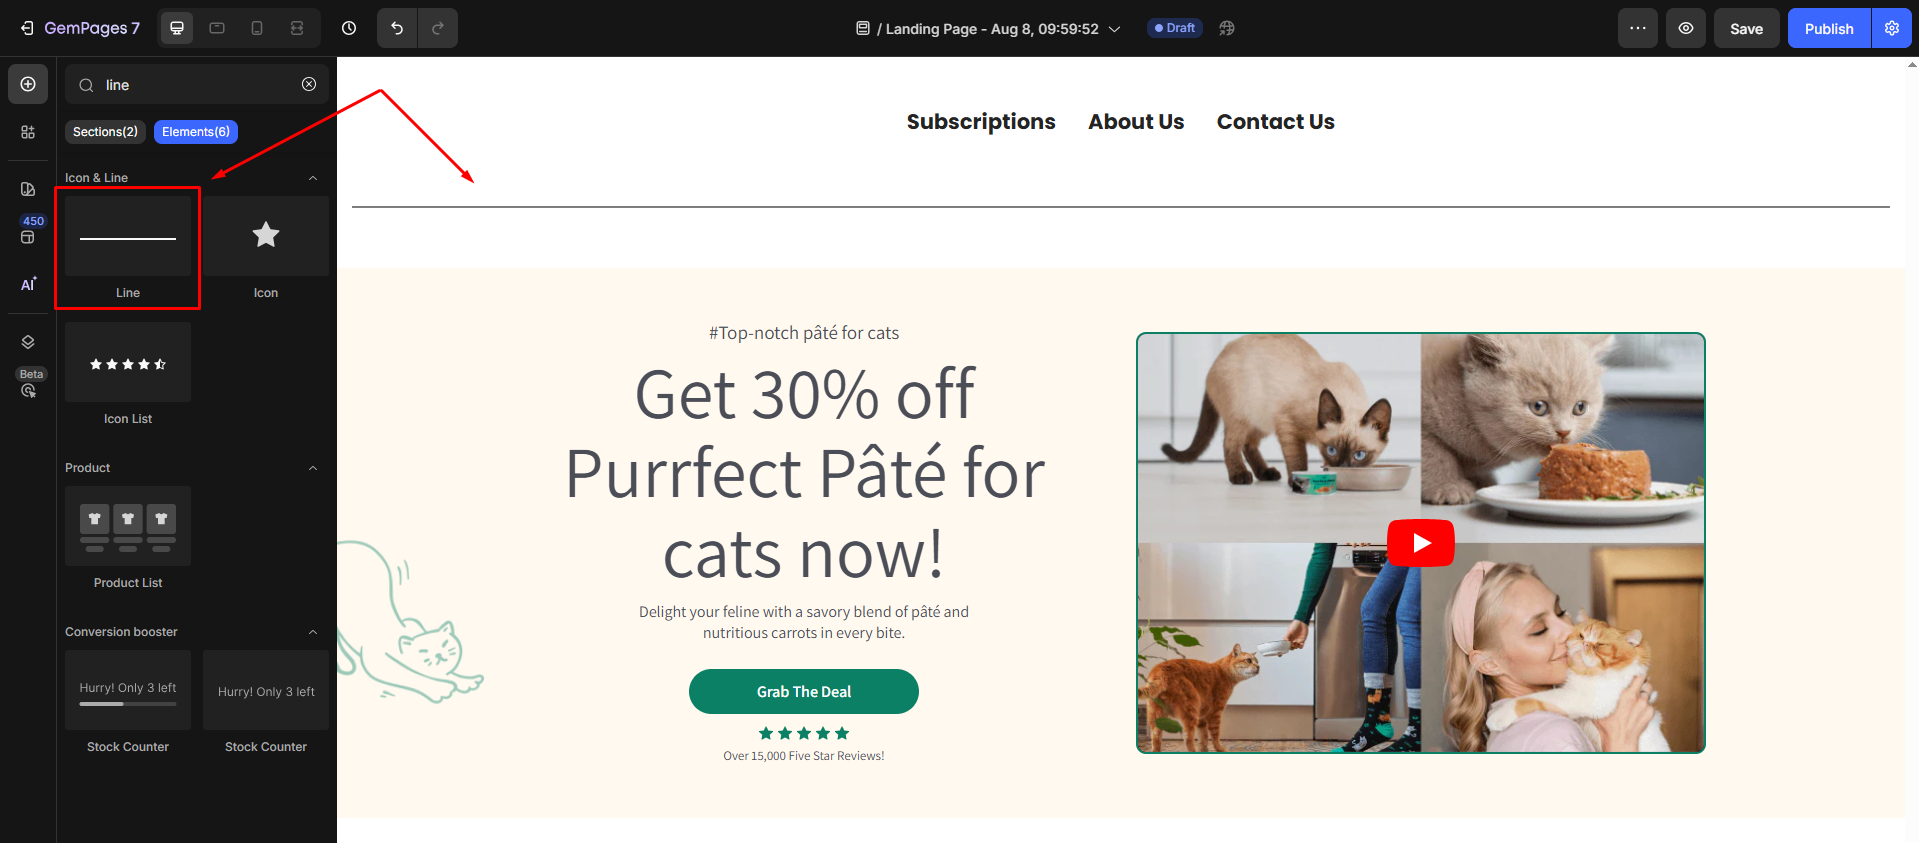Switch to Sections(2) results tab
This screenshot has width=1919, height=843.
[105, 132]
